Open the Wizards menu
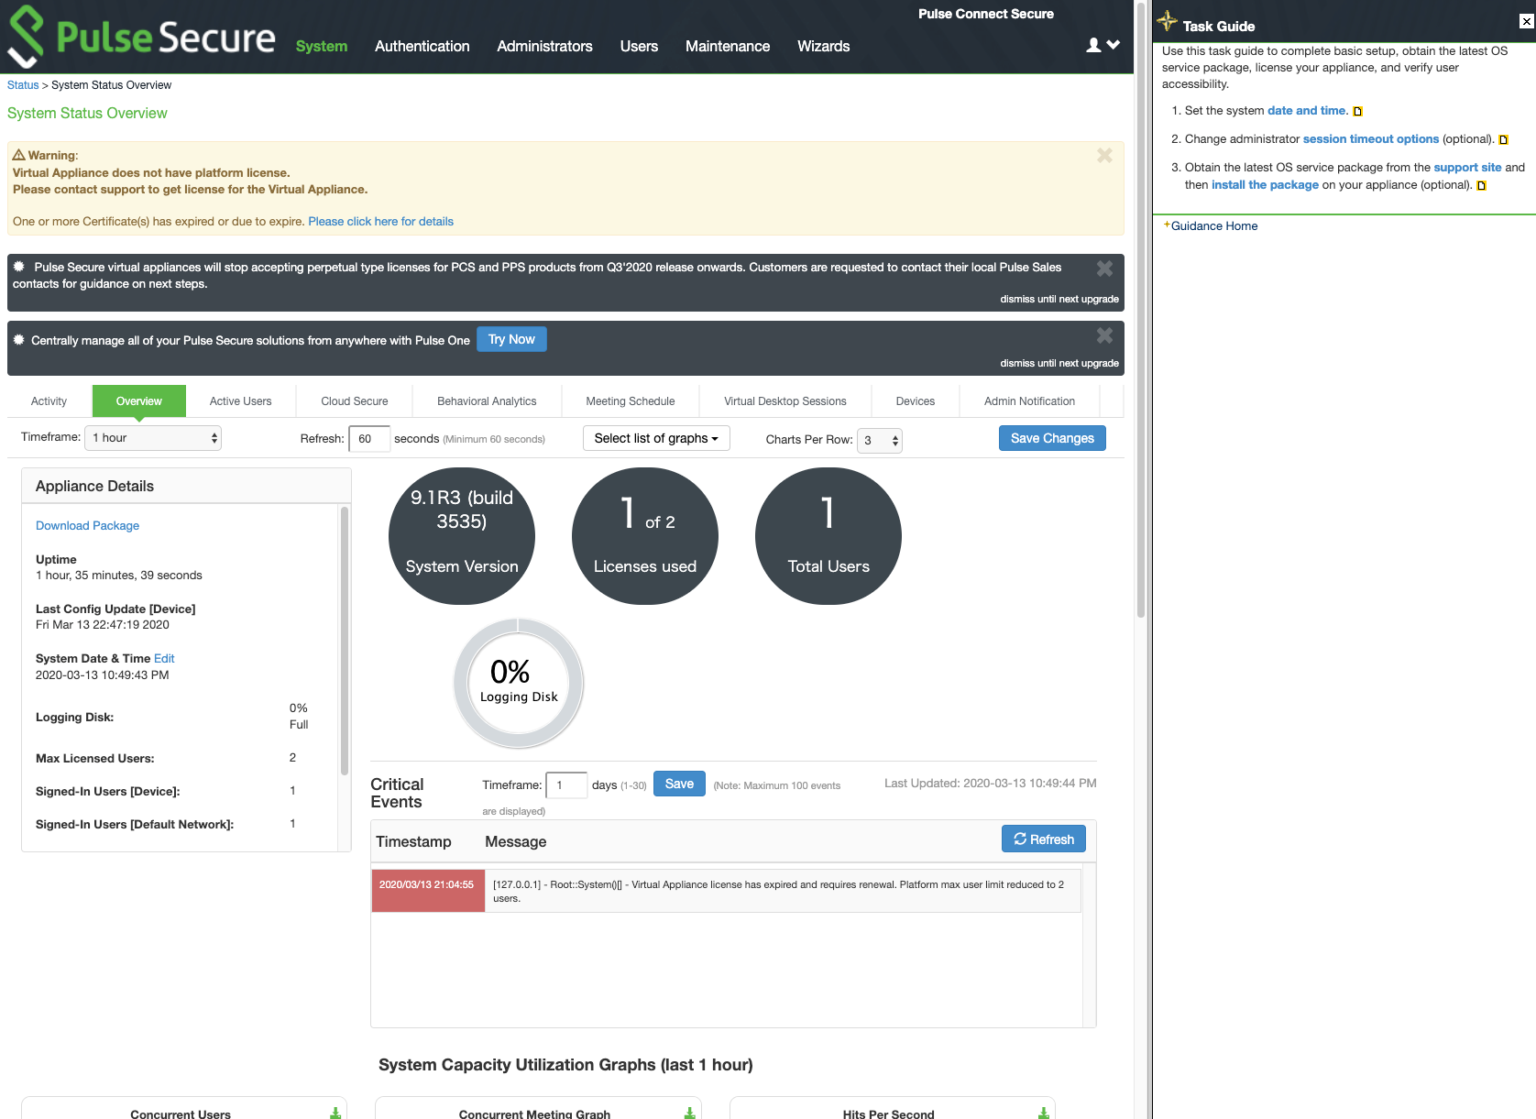The height and width of the screenshot is (1119, 1536). pyautogui.click(x=823, y=46)
